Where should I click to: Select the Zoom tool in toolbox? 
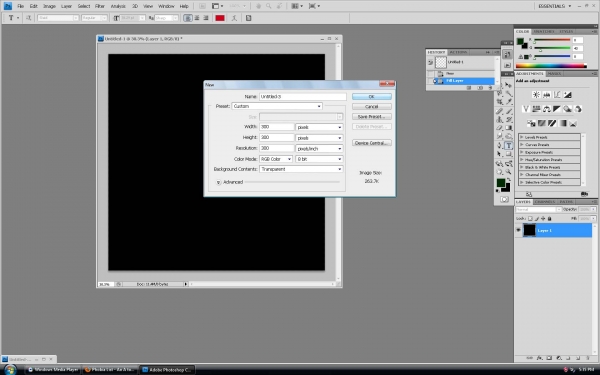point(508,172)
